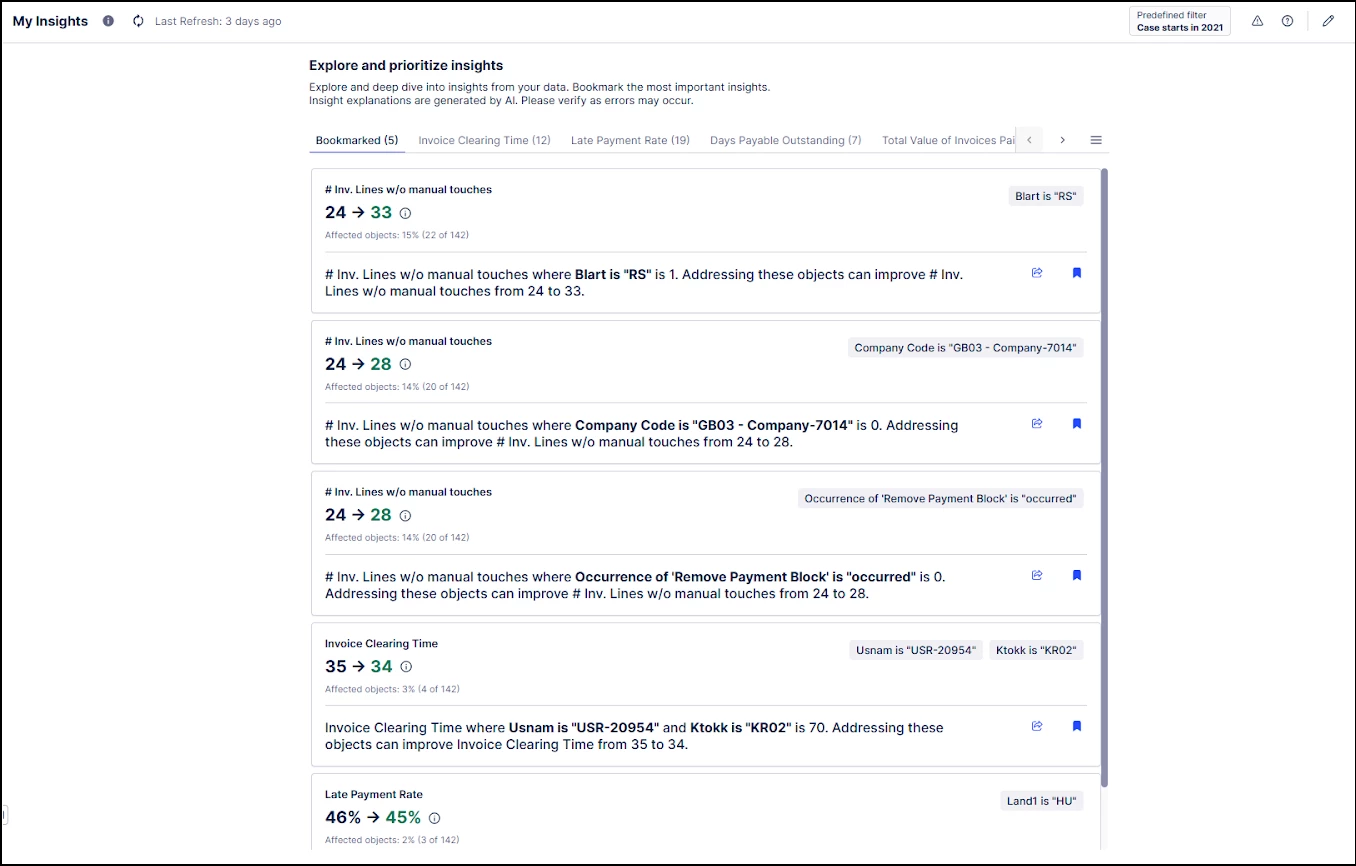
Task: Open the warning triangle icon in header
Action: click(x=1257, y=21)
